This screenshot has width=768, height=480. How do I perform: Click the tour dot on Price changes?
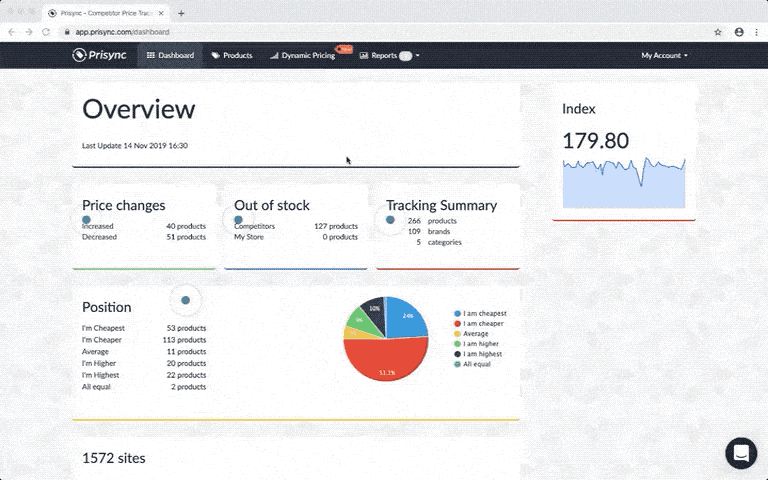pyautogui.click(x=86, y=219)
